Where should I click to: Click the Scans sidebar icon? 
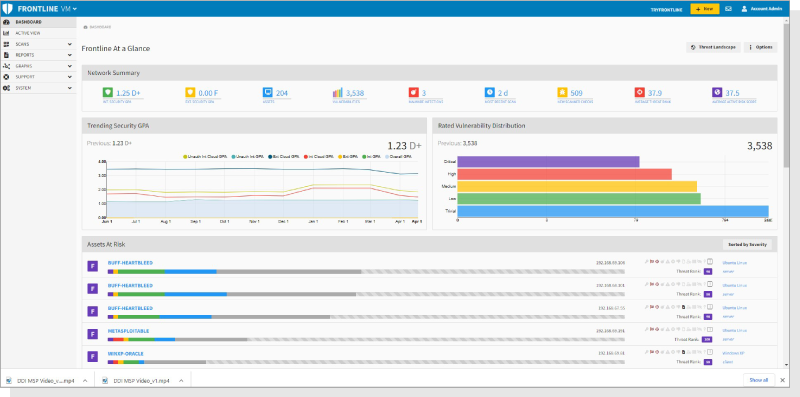(6, 44)
